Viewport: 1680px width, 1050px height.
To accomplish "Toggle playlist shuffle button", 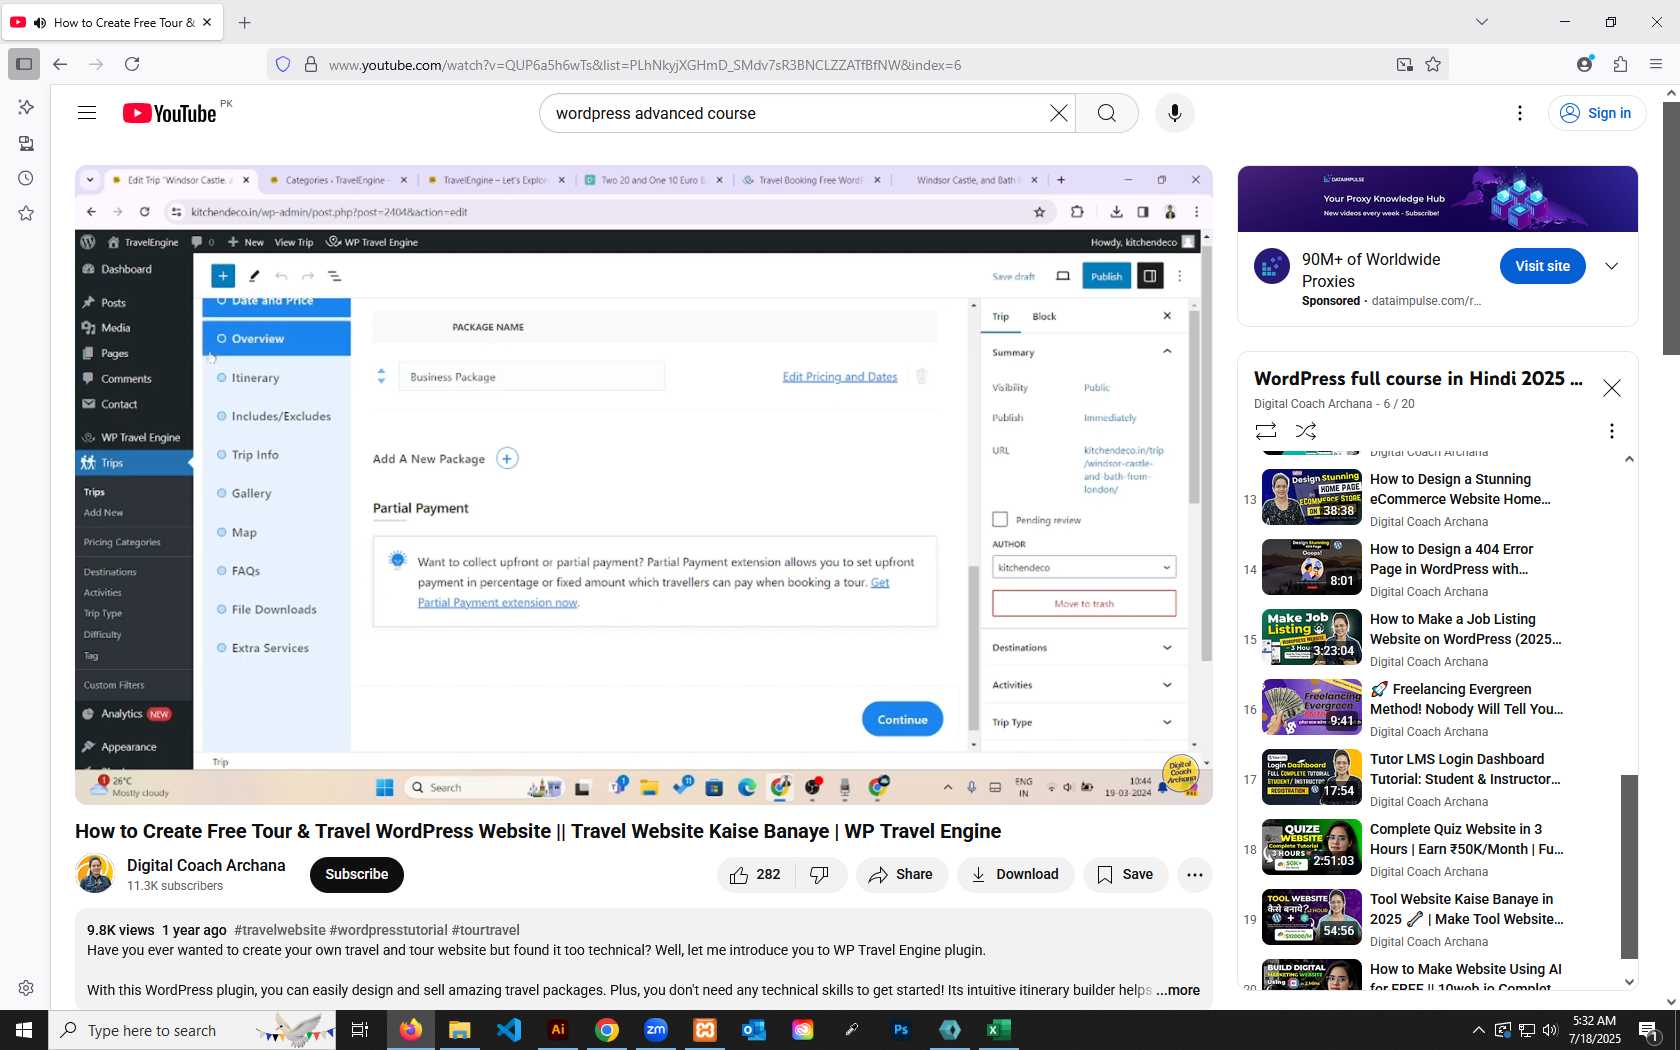I will pos(1306,431).
